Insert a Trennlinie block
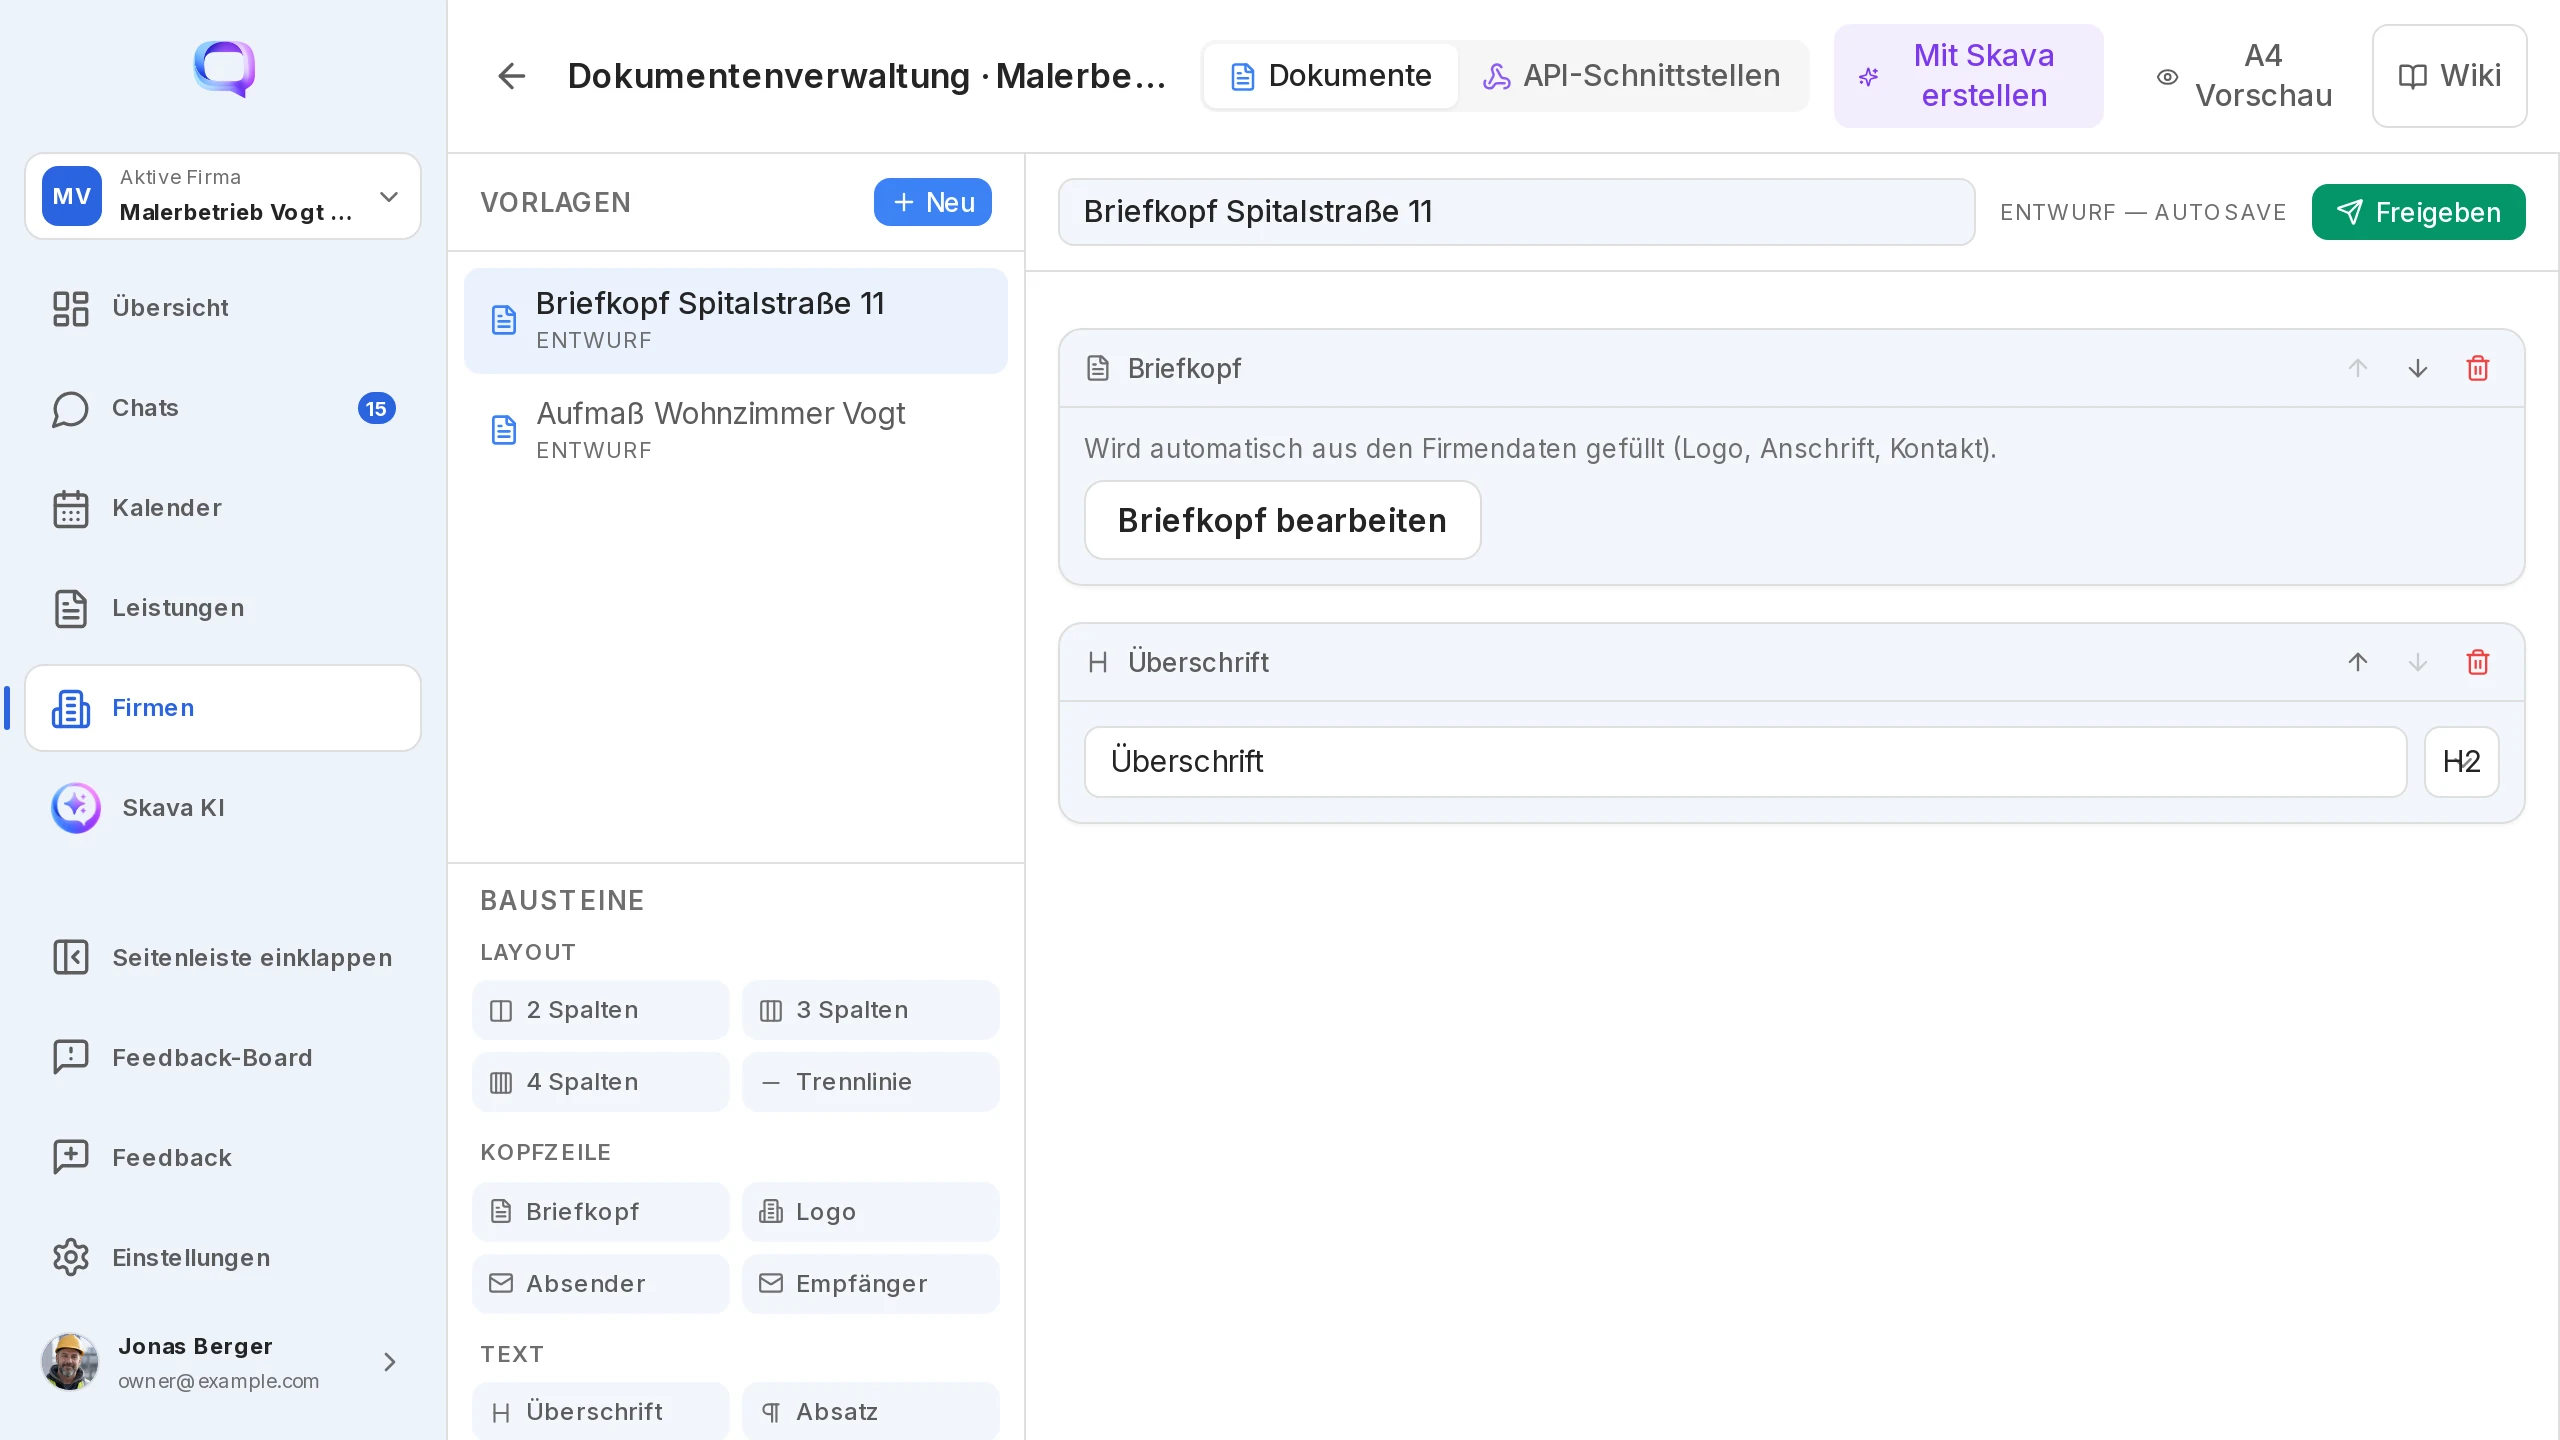Image resolution: width=2560 pixels, height=1440 pixels. (x=870, y=1082)
